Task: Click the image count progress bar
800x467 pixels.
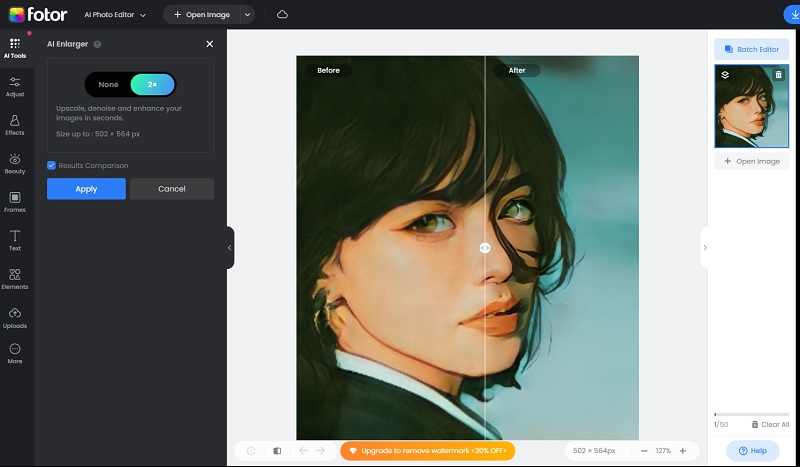Action: (x=752, y=414)
